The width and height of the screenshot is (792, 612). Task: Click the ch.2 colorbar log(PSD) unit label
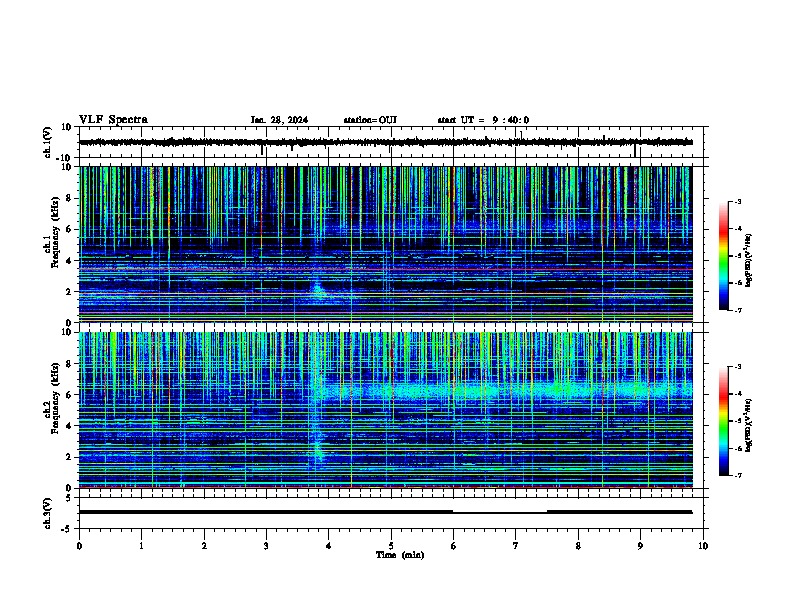(749, 425)
